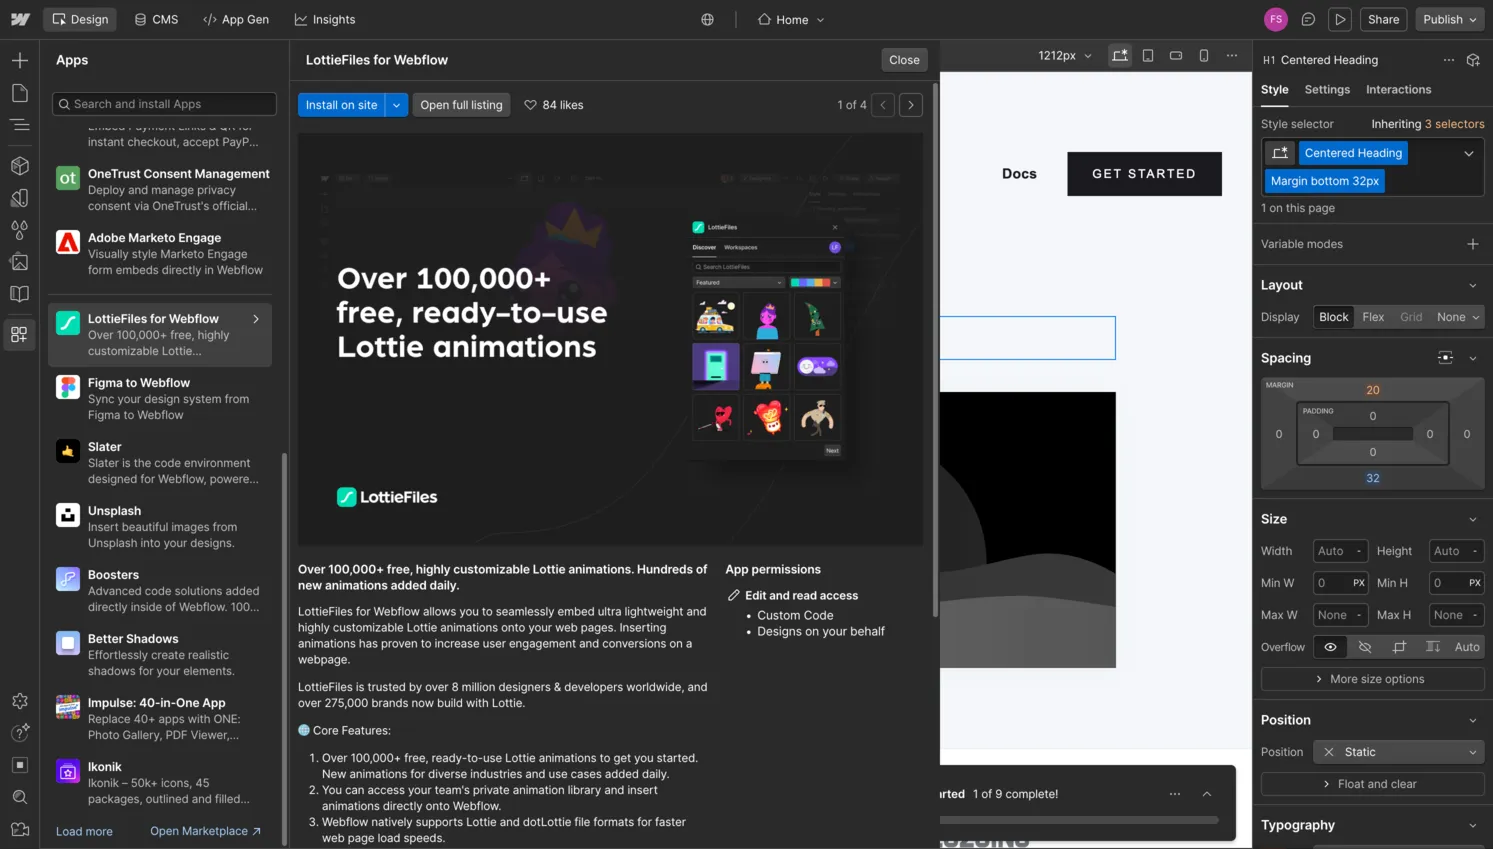Open the Pages panel
The image size is (1493, 849).
tap(20, 92)
